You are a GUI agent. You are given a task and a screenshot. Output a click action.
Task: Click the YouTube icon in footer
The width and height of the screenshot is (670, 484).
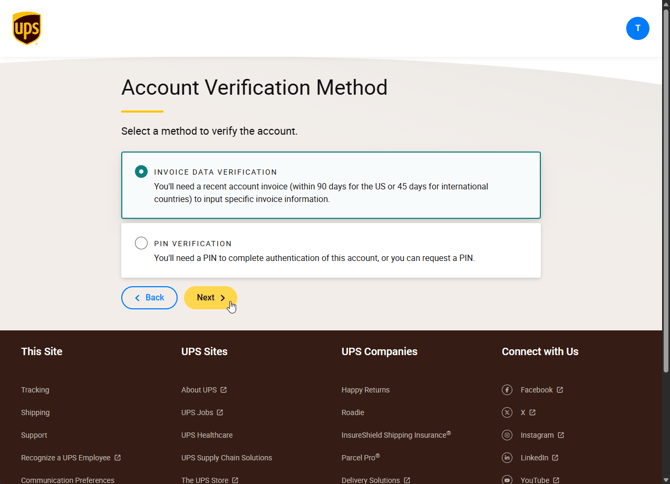pos(507,480)
